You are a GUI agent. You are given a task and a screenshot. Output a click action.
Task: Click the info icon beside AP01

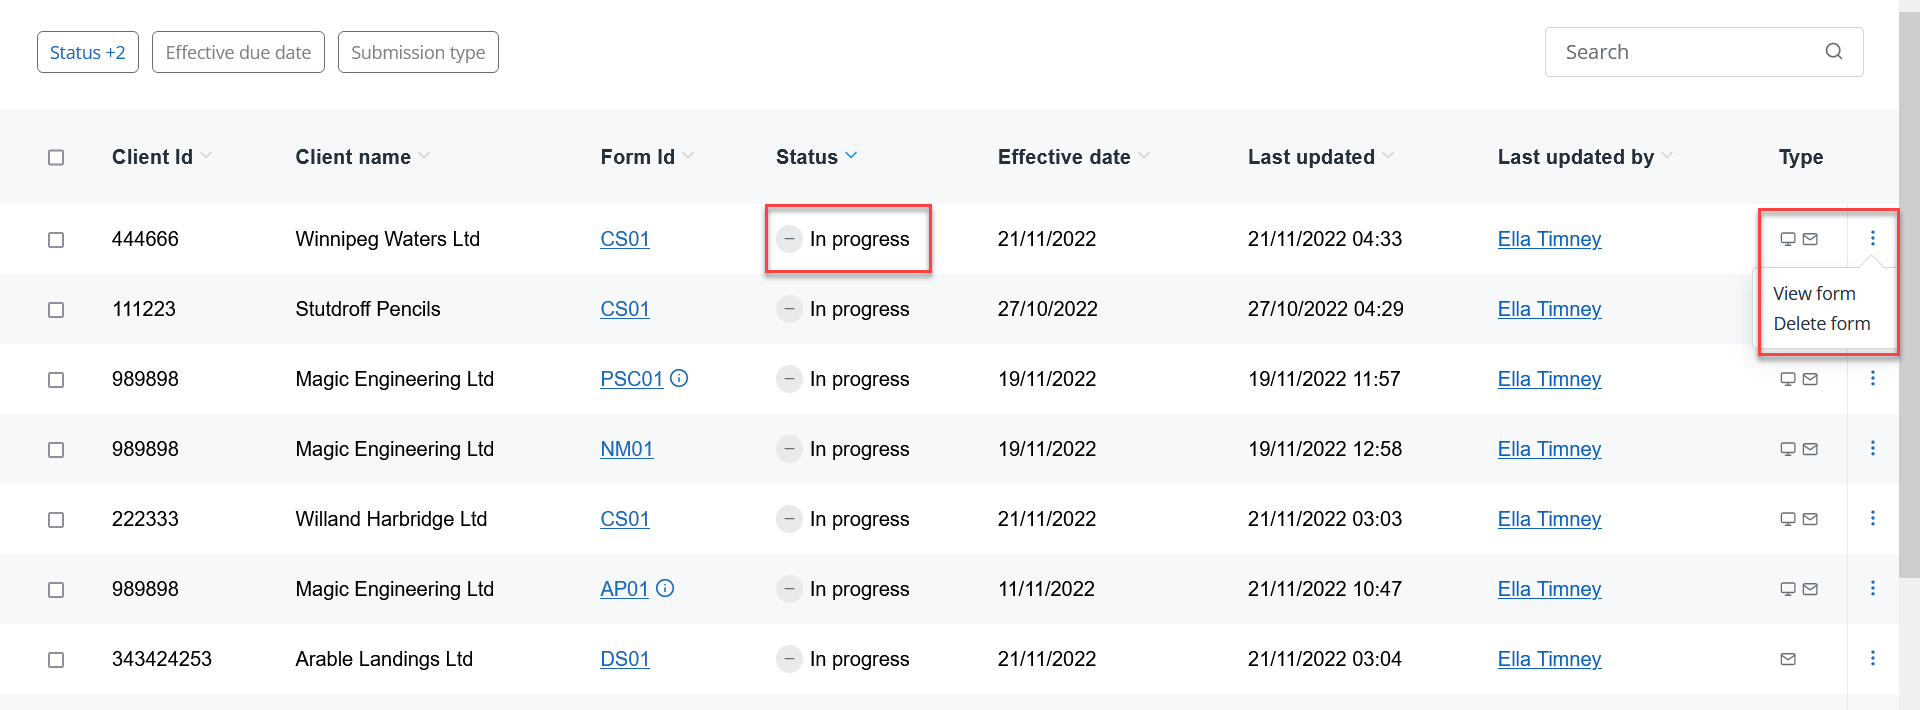(x=665, y=588)
